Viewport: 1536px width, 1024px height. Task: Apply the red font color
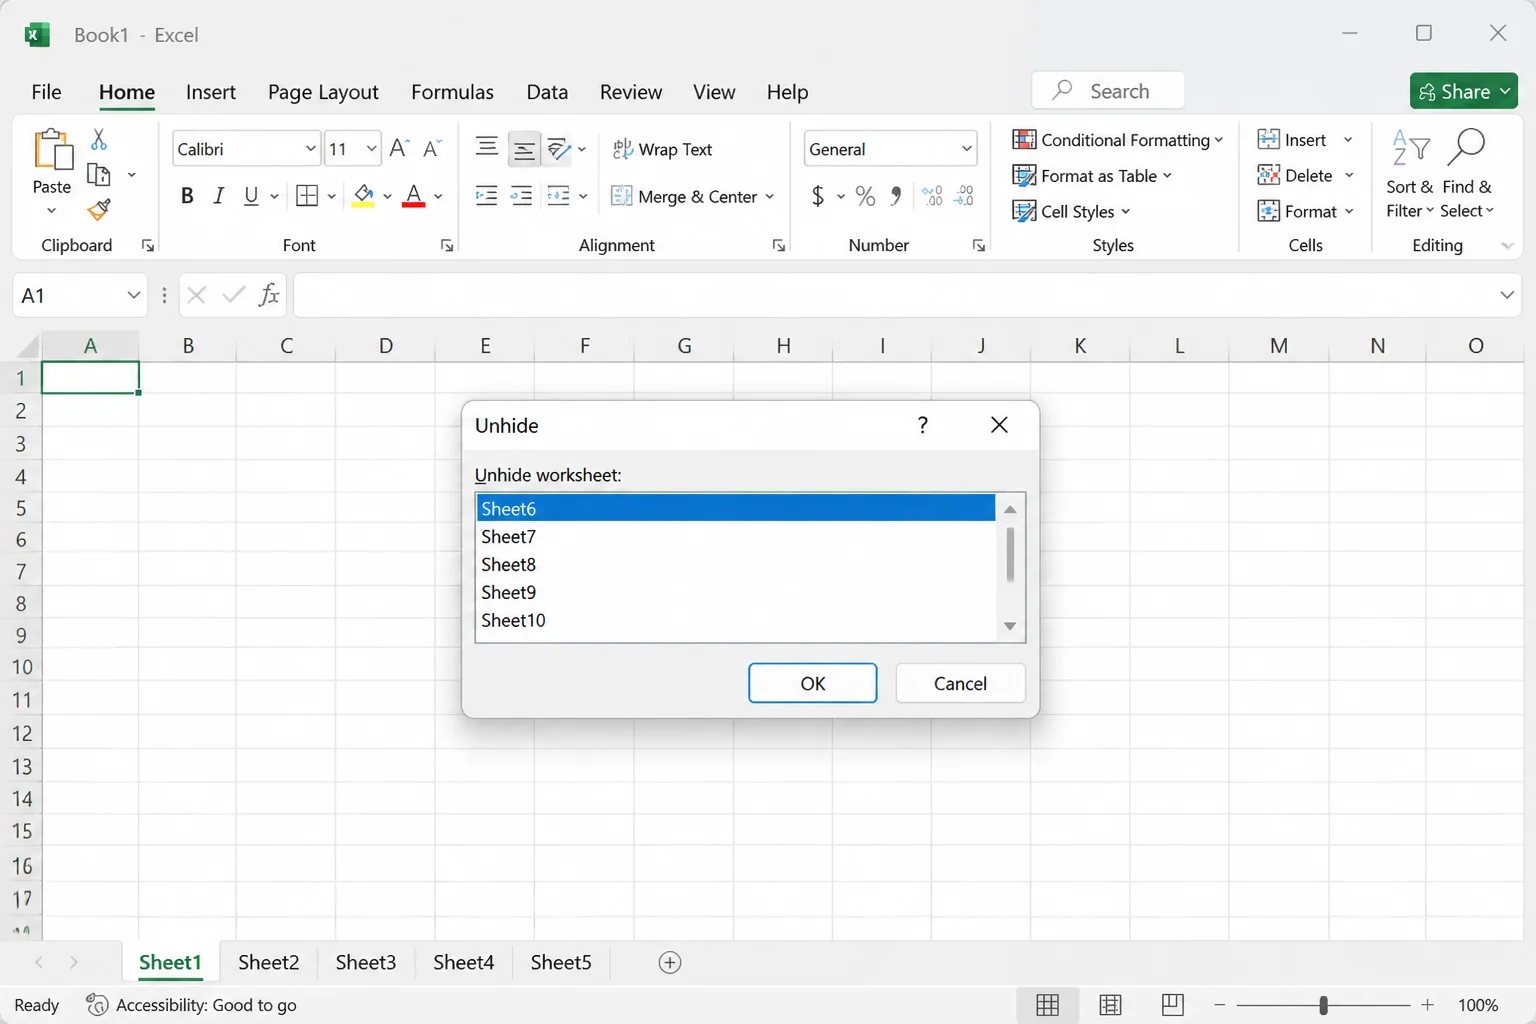pyautogui.click(x=414, y=196)
